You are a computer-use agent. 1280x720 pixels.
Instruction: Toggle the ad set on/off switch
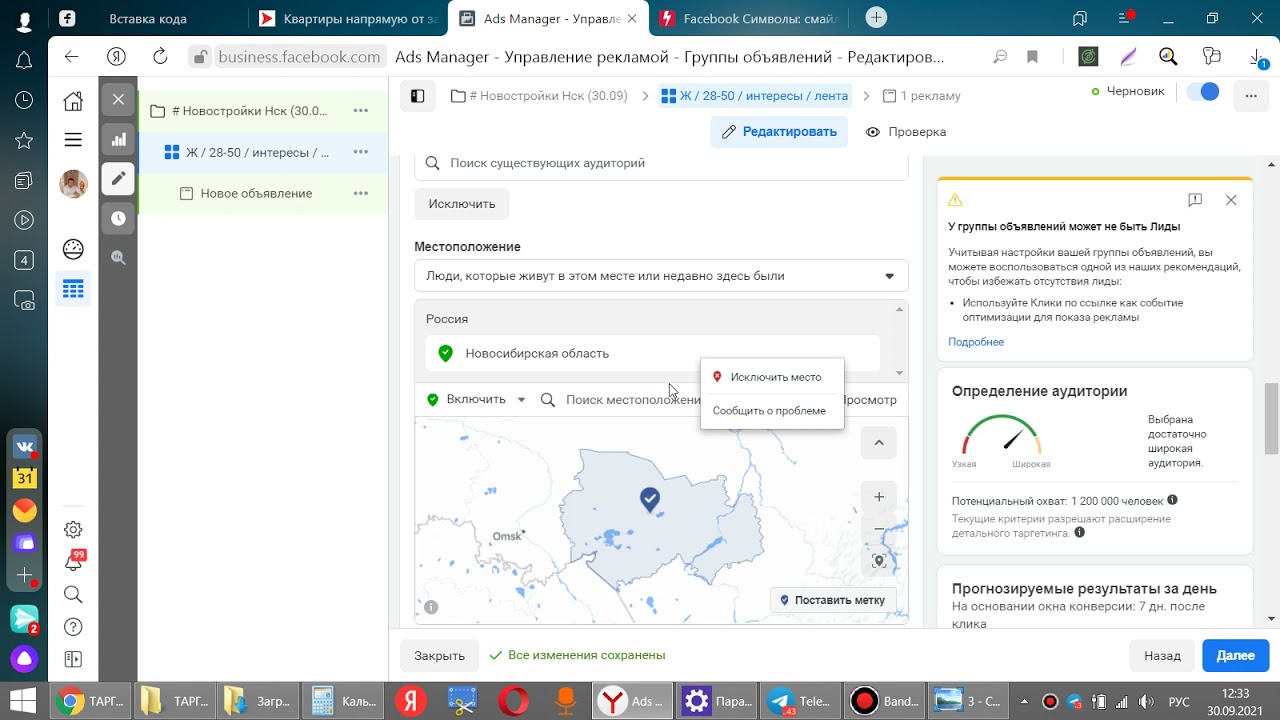click(x=1203, y=92)
